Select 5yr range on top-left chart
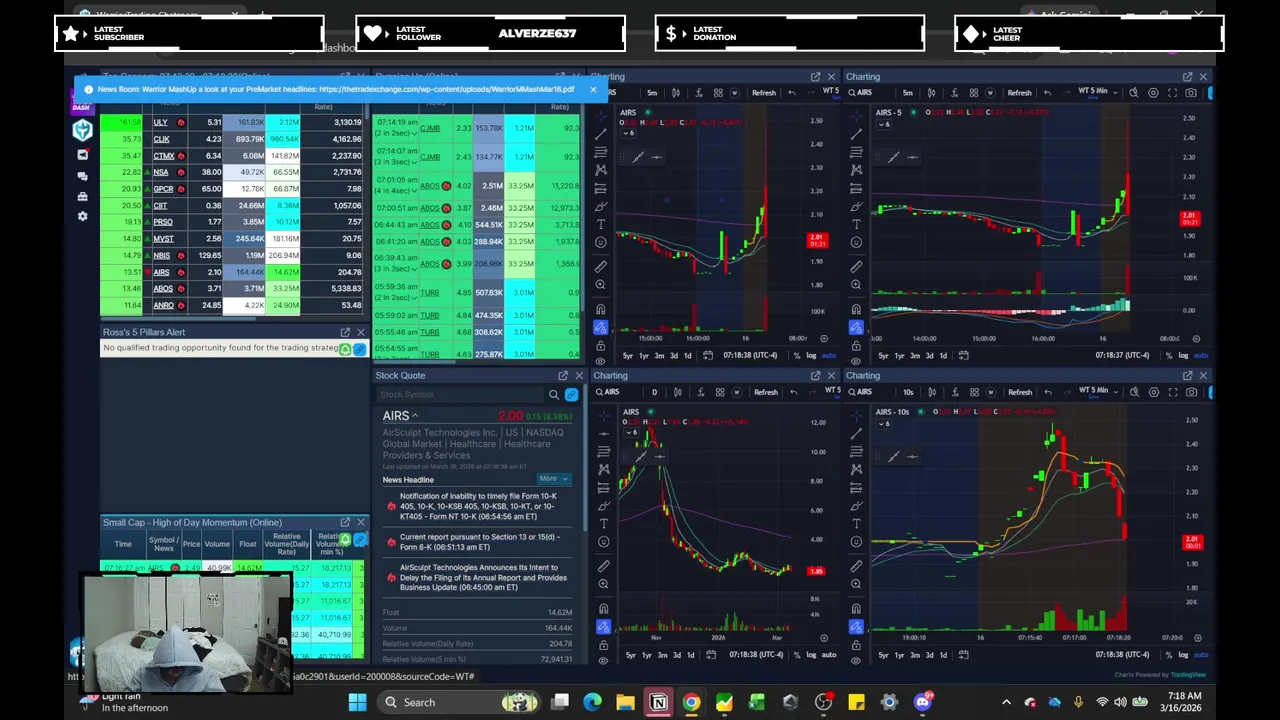Viewport: 1280px width, 720px height. (627, 355)
